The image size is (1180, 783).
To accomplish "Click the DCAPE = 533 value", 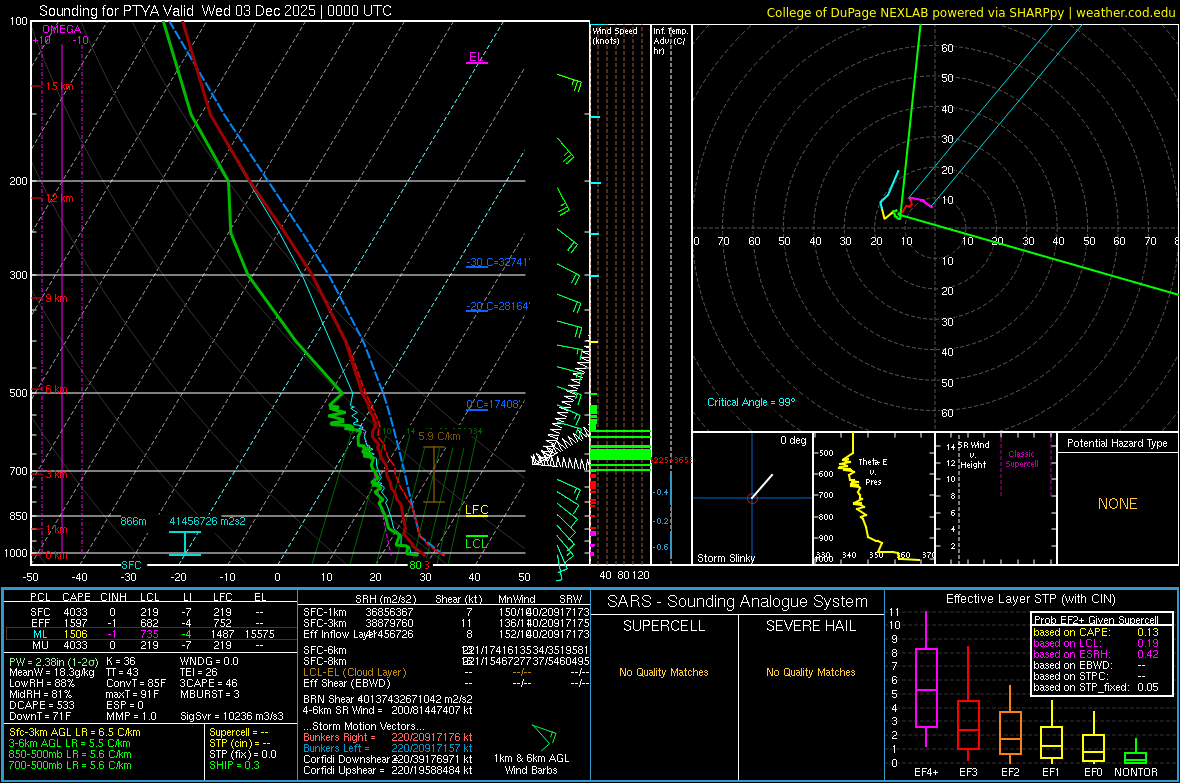I will (x=41, y=705).
